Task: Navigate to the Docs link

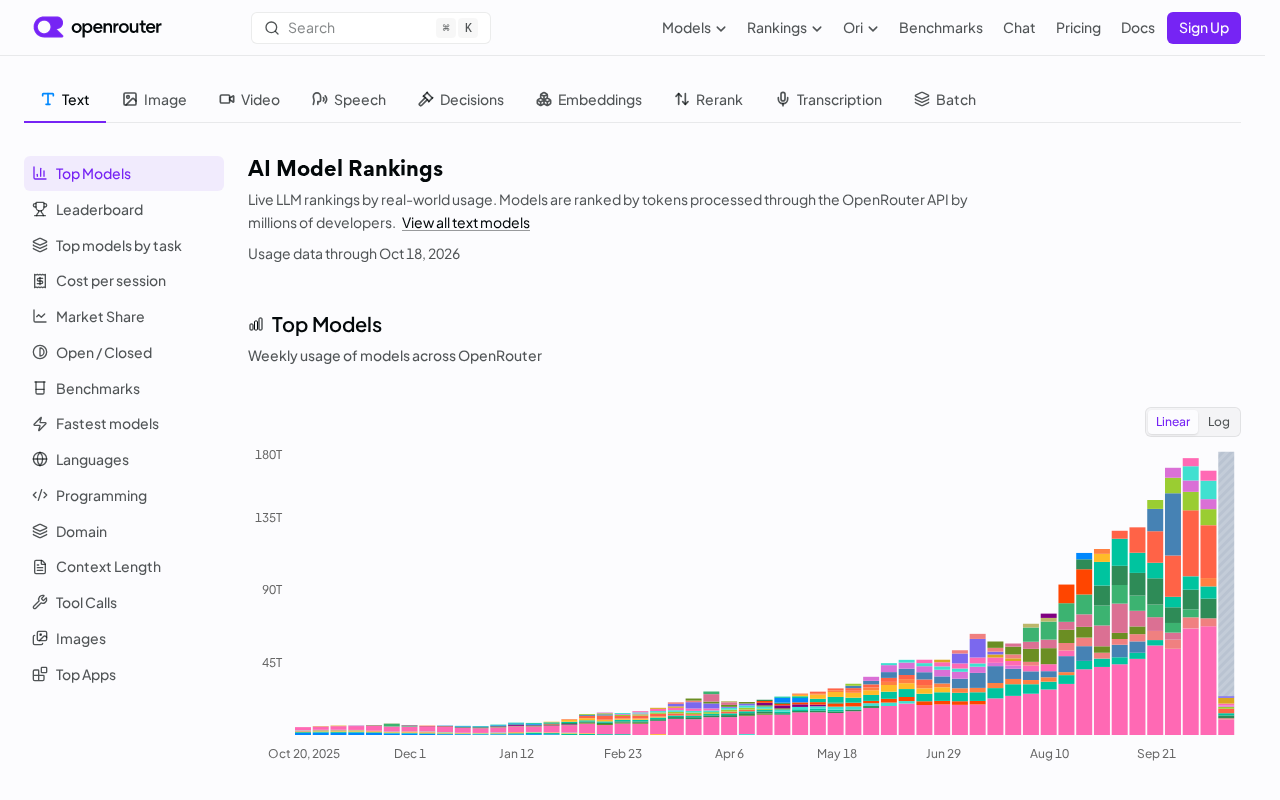Action: pyautogui.click(x=1138, y=28)
